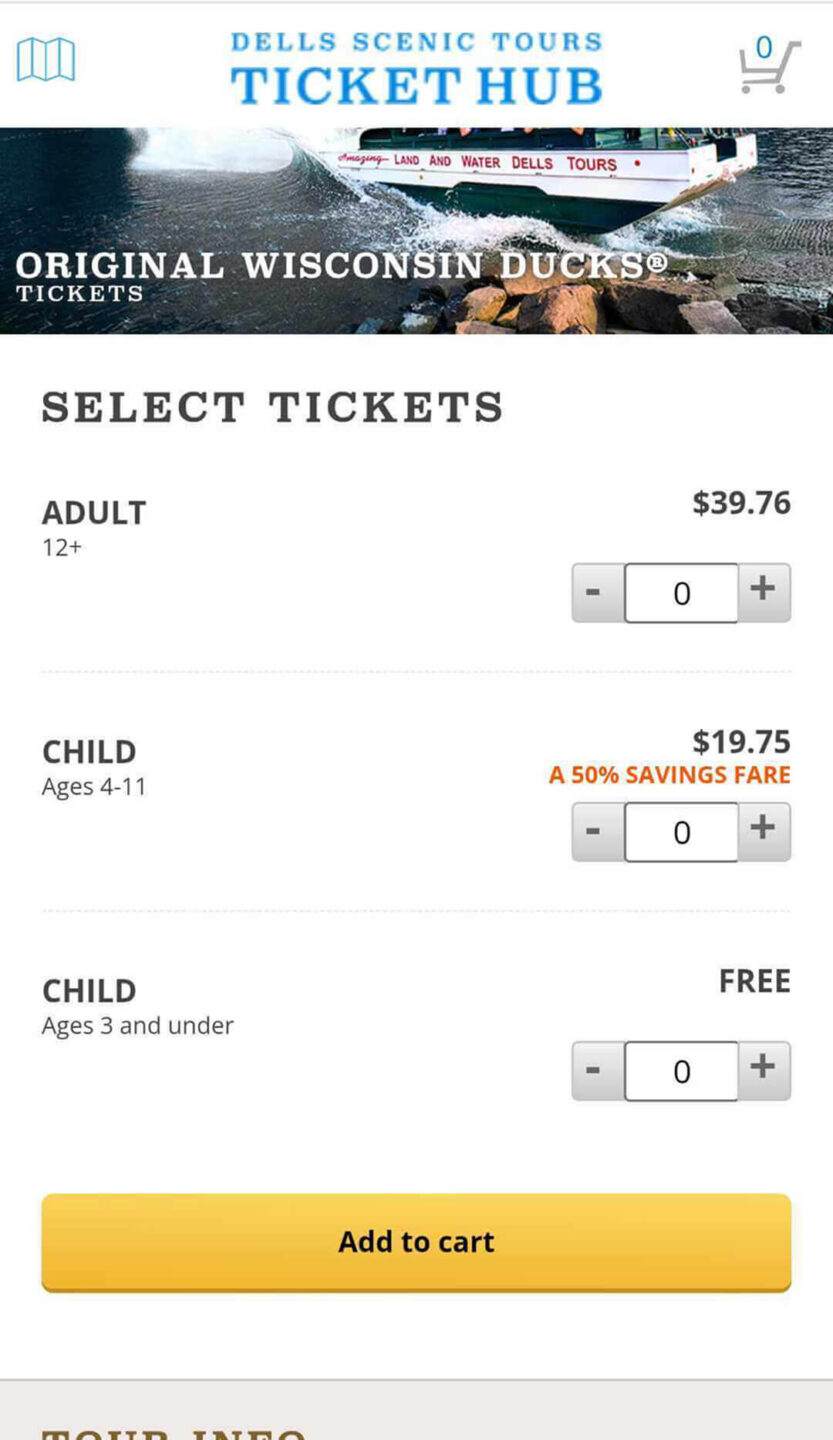
Task: Tap the Dells Scenic Tours Ticket Hub logo
Action: tap(416, 69)
